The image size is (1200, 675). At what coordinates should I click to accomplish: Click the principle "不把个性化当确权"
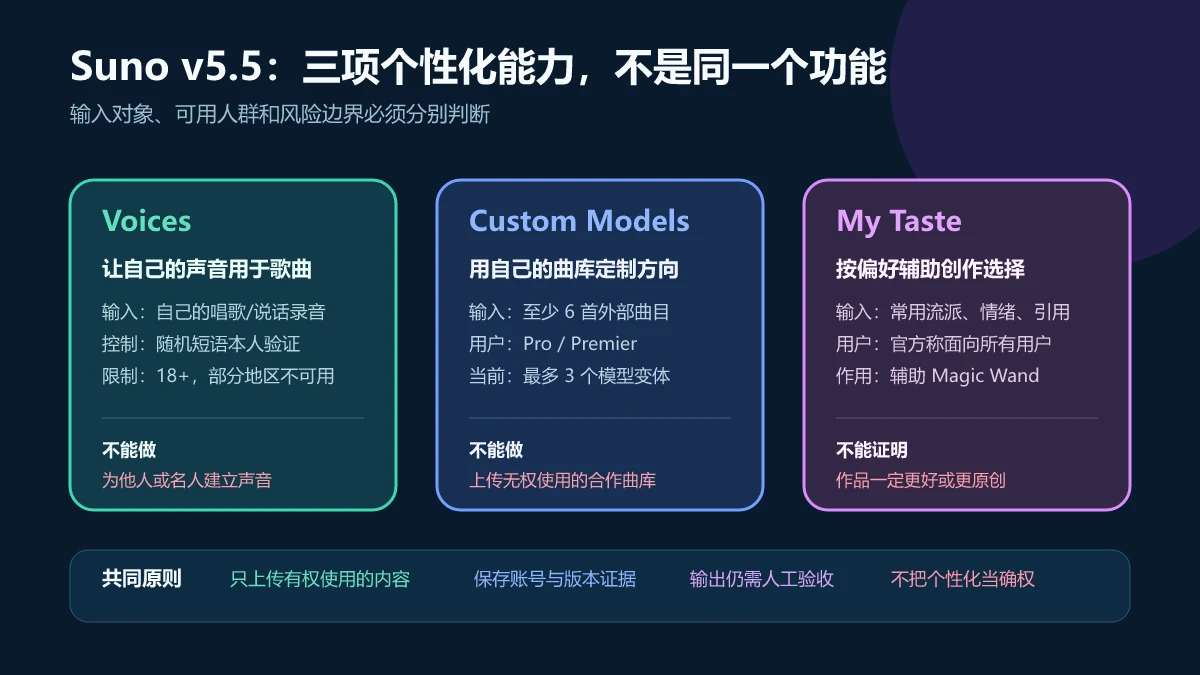[963, 579]
